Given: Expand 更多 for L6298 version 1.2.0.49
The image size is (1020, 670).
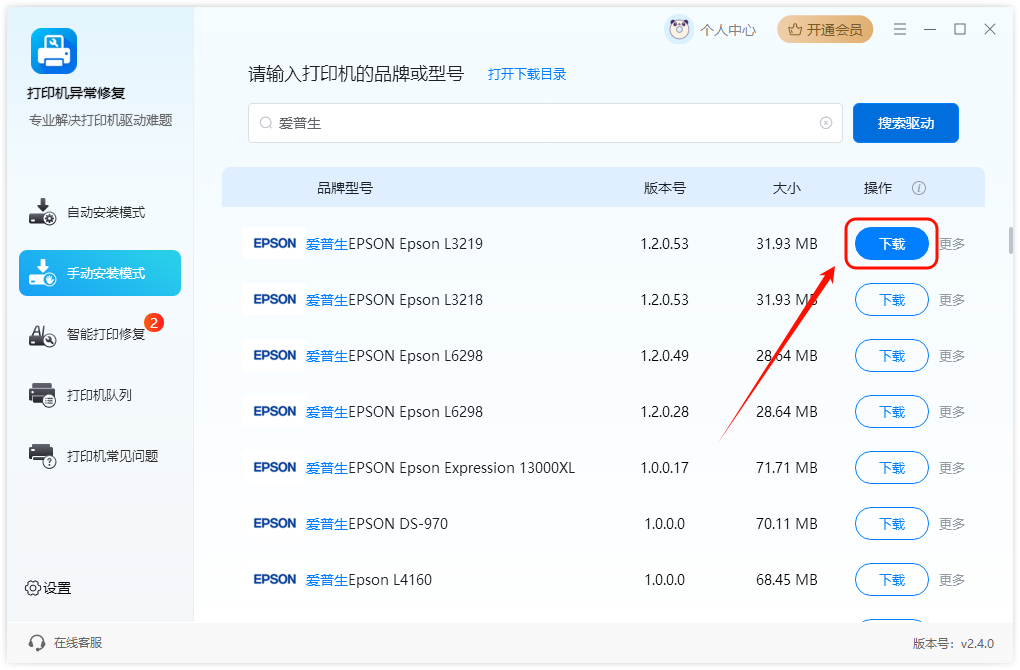Looking at the screenshot, I should tap(952, 356).
